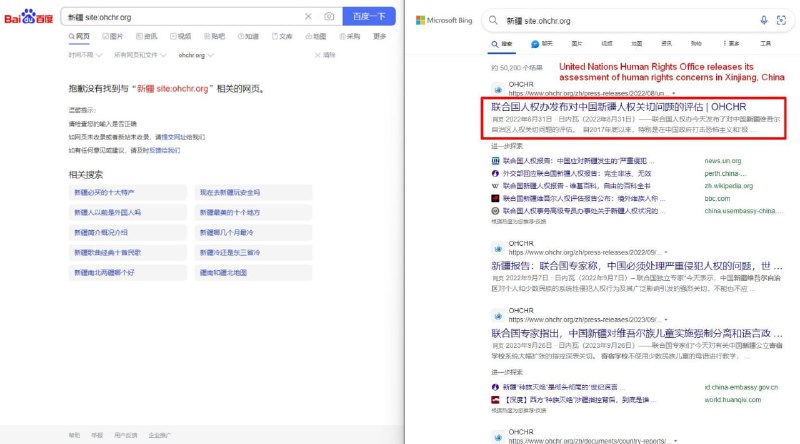Click Bing search magnifier icon in box
This screenshot has width=800, height=444.
coord(493,20)
